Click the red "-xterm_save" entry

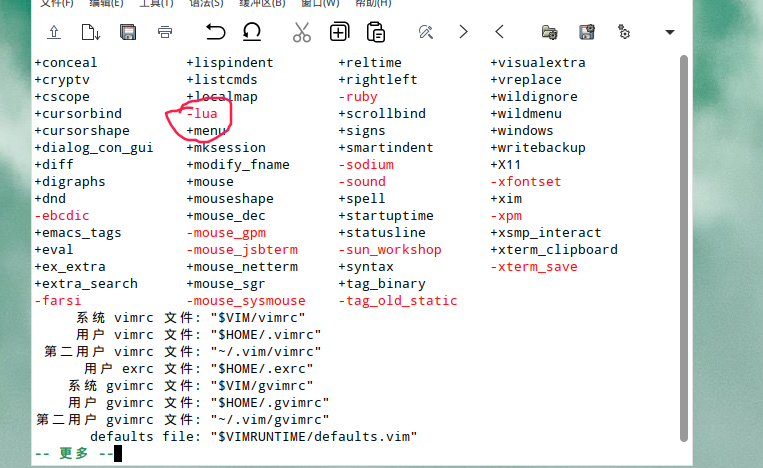(534, 267)
